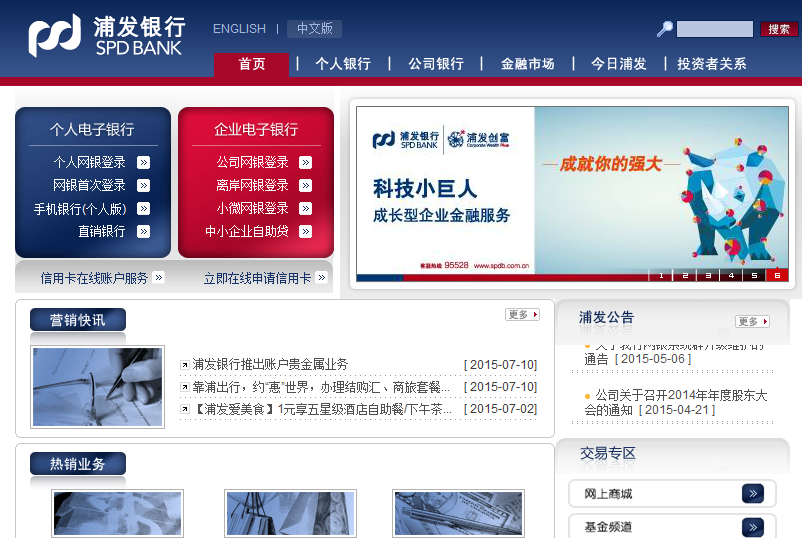802x538 pixels.
Task: Open the 首页 navigation tab
Action: coord(252,64)
